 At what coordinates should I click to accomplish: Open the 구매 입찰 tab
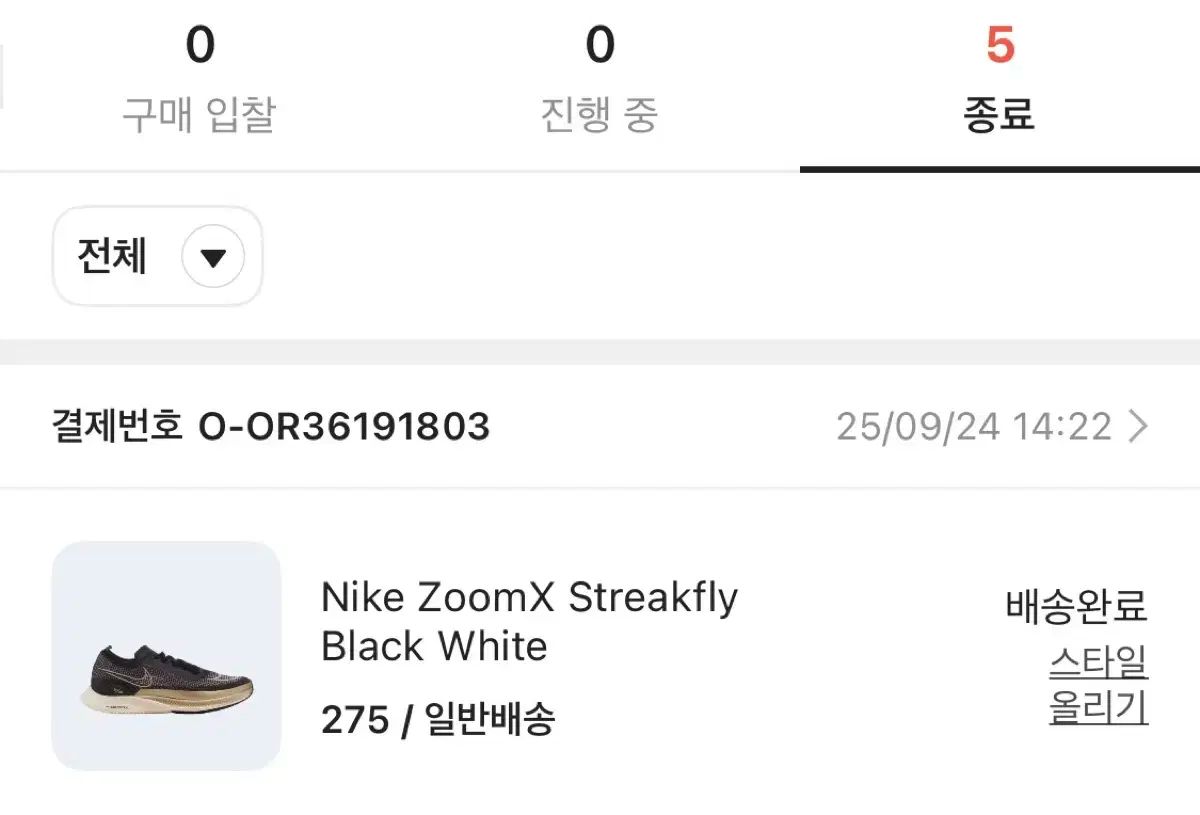coord(199,115)
